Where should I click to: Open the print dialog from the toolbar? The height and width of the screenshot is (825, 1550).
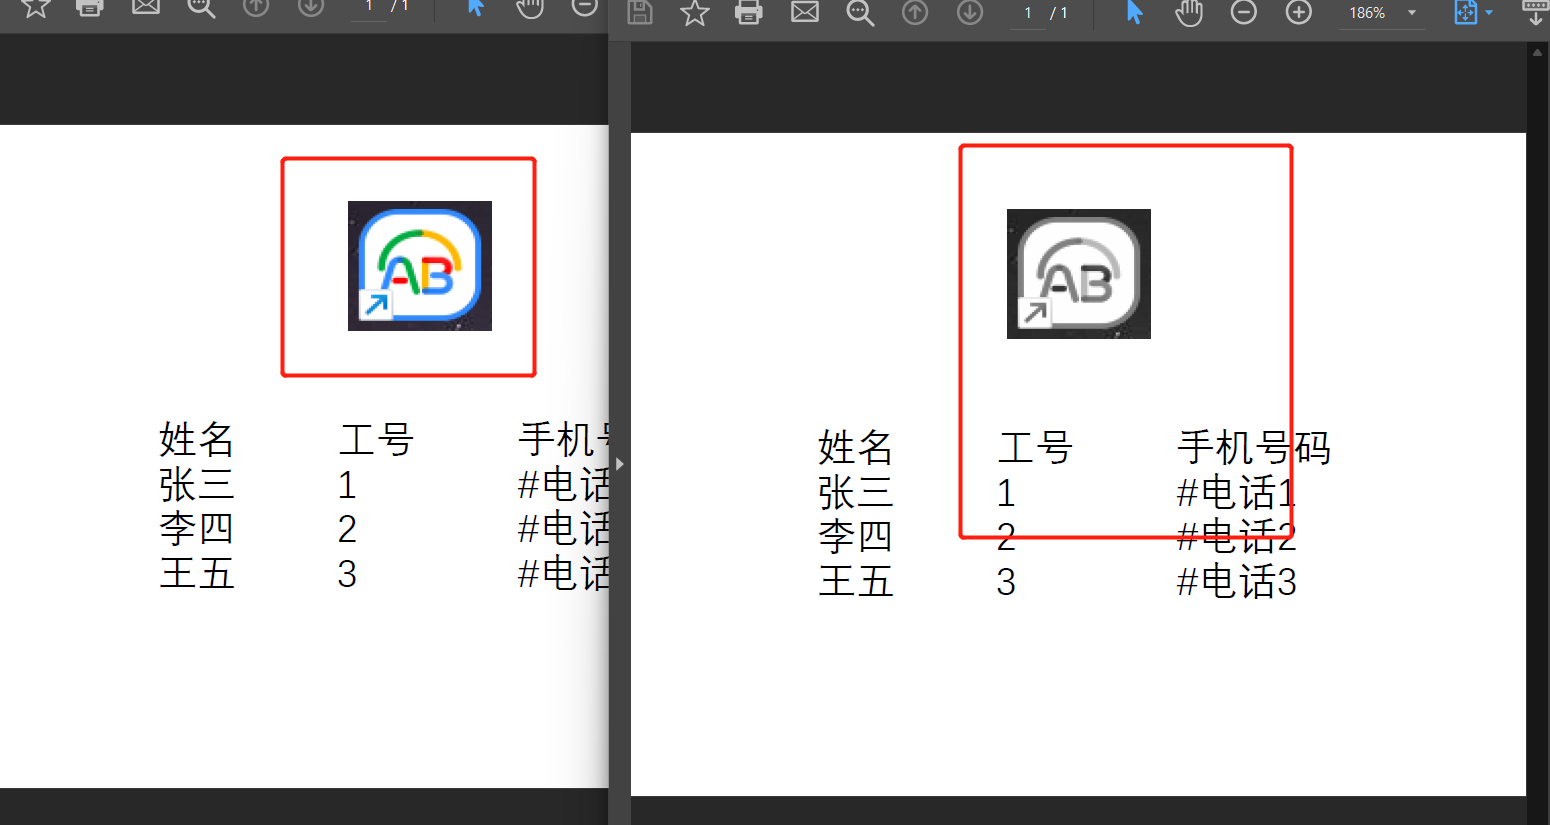click(x=749, y=13)
